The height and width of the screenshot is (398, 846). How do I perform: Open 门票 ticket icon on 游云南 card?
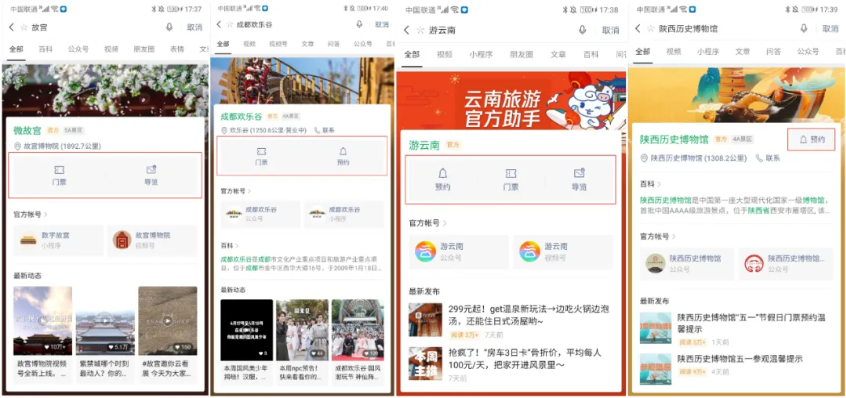[x=510, y=173]
